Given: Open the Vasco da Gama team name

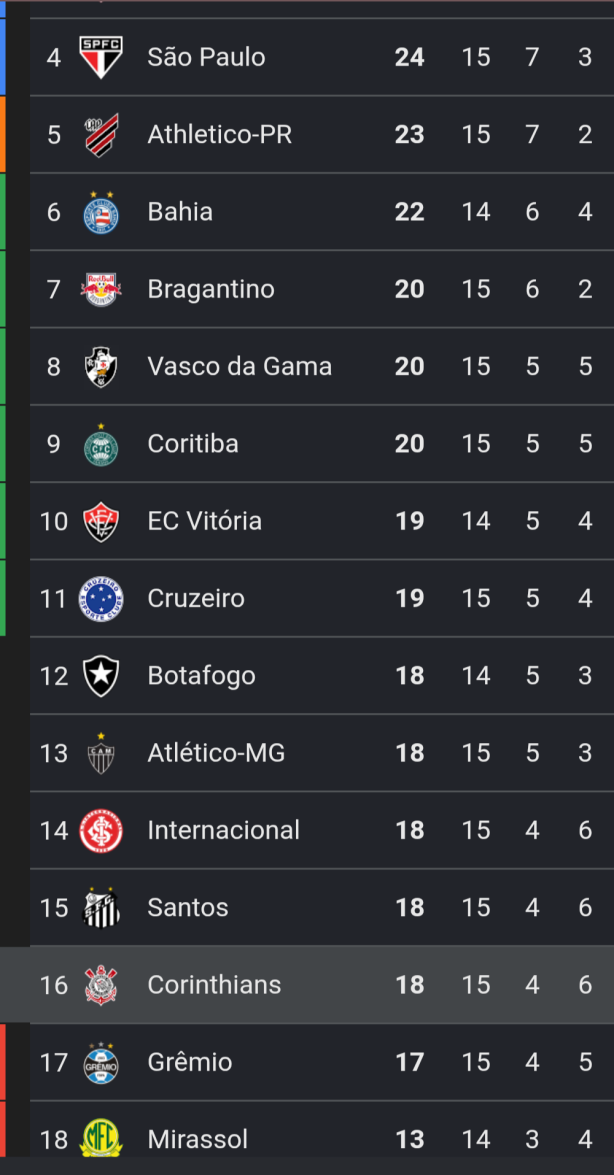Looking at the screenshot, I should [240, 366].
